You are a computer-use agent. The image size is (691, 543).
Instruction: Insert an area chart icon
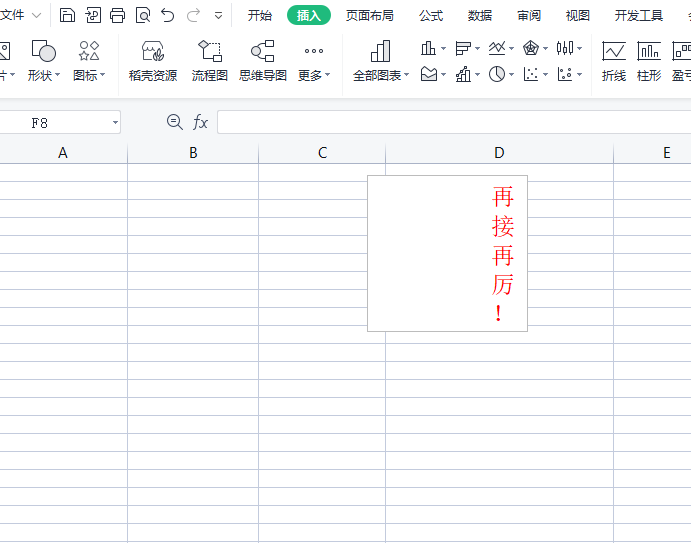[x=428, y=74]
